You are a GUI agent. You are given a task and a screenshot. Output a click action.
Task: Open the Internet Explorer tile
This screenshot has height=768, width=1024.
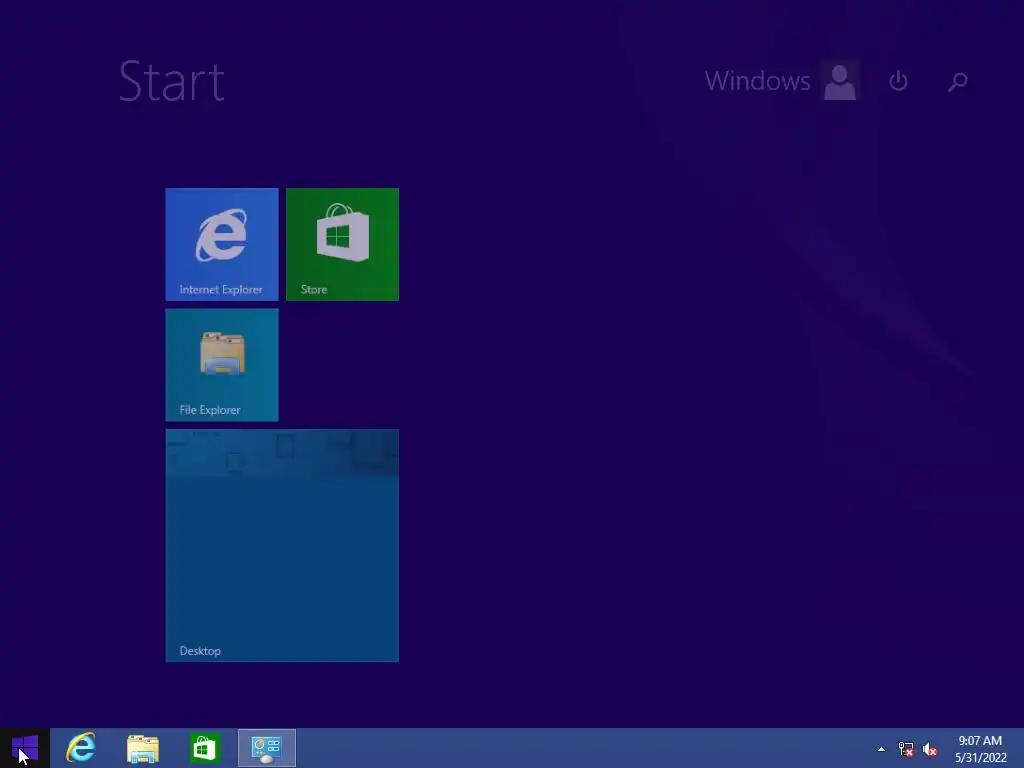click(221, 244)
